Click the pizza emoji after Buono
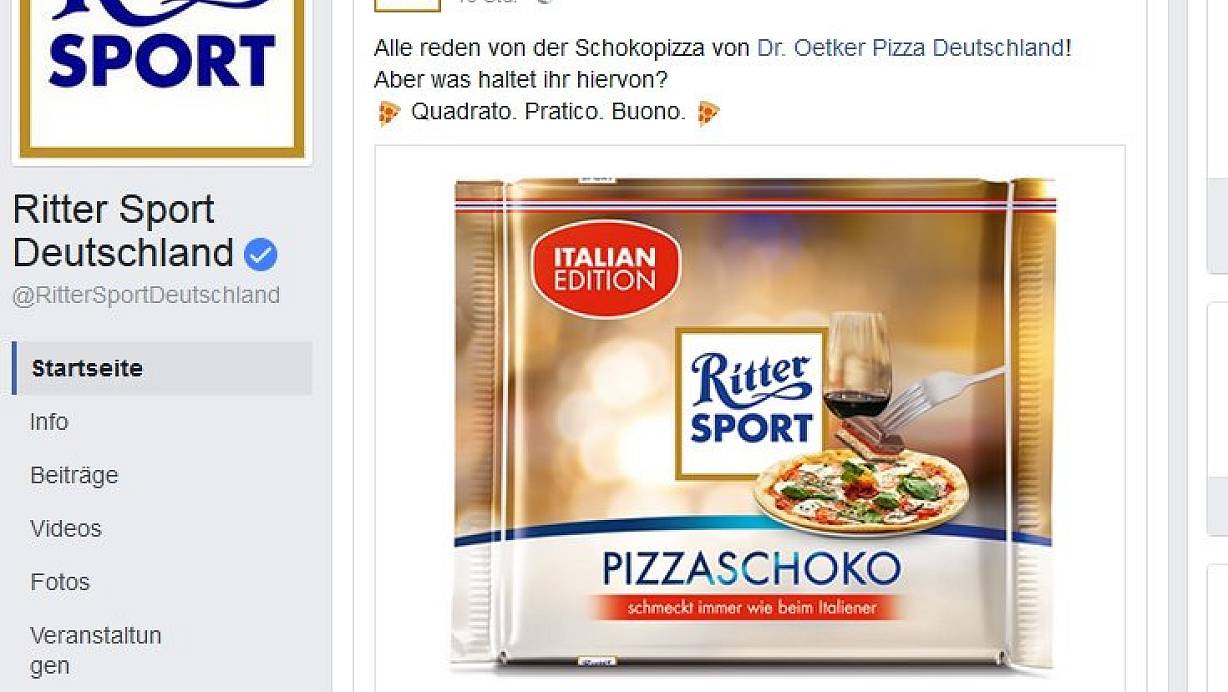The width and height of the screenshot is (1228, 692). pyautogui.click(x=708, y=112)
